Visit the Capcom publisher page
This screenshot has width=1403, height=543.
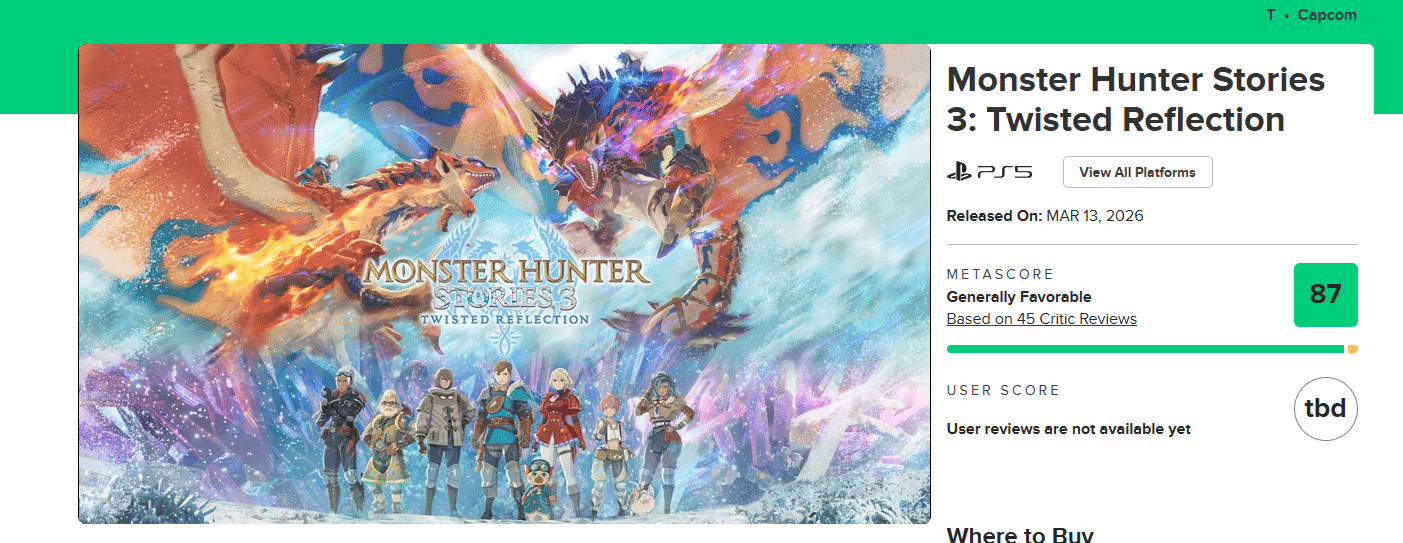pyautogui.click(x=1327, y=16)
